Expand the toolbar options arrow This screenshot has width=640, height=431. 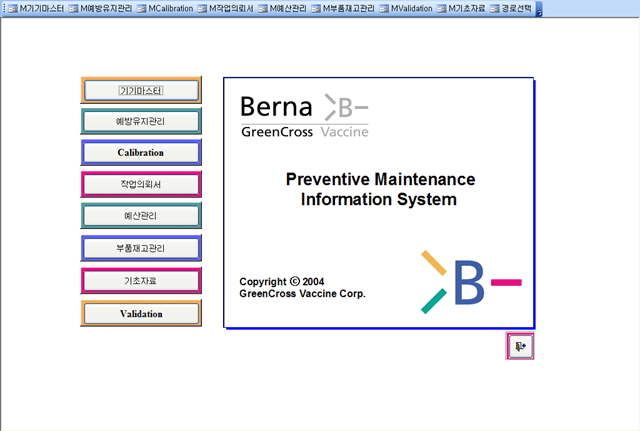tap(539, 9)
